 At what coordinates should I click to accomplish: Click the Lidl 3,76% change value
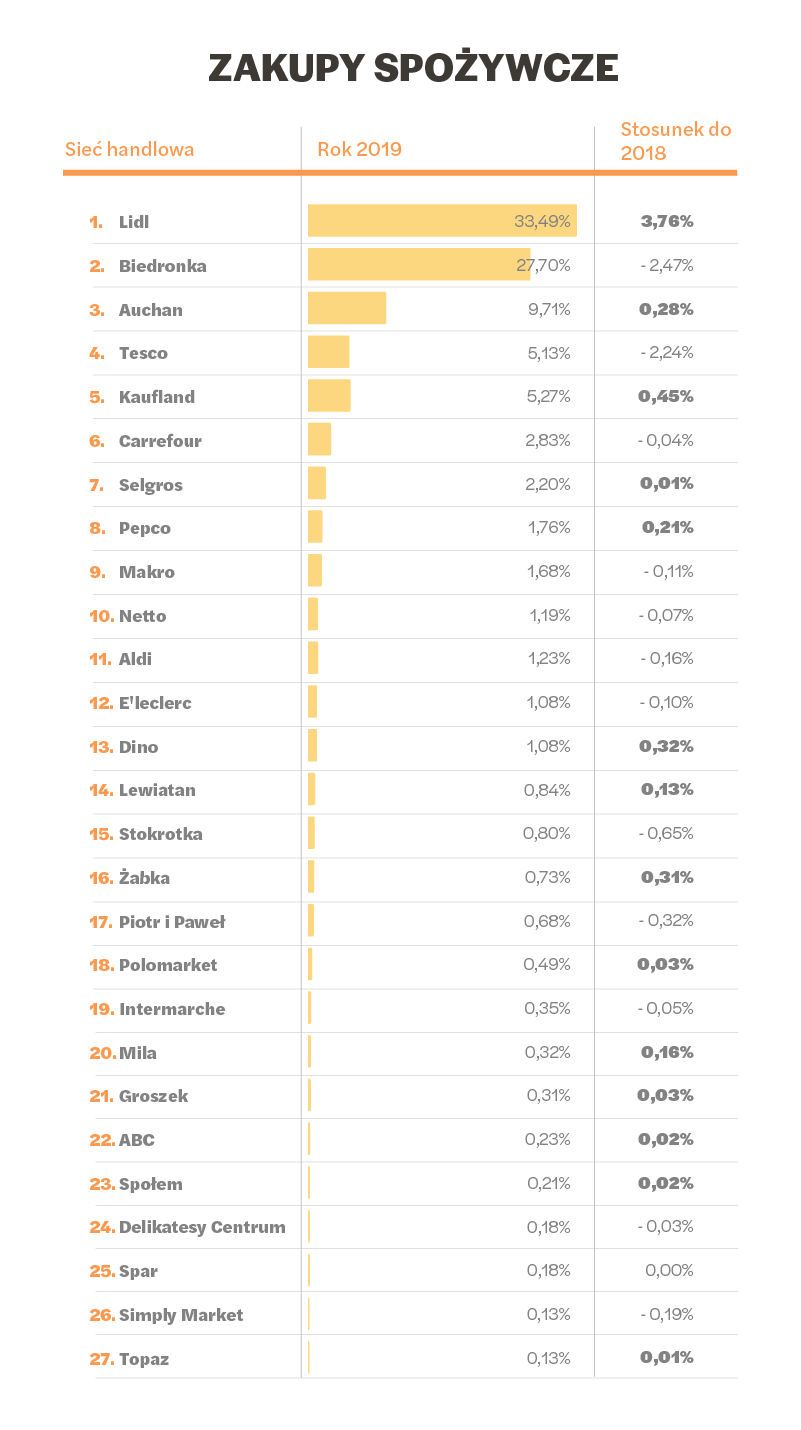(667, 221)
